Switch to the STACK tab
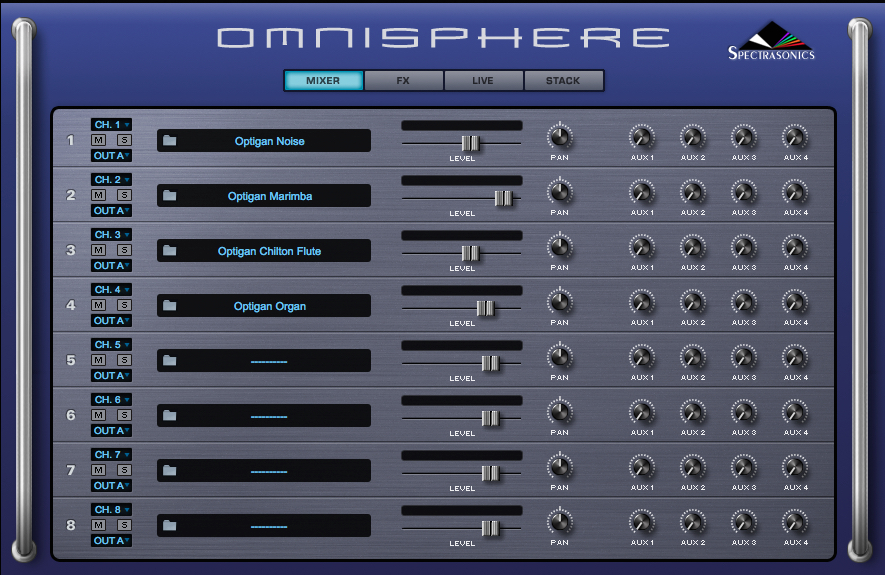This screenshot has height=575, width=885. [563, 80]
